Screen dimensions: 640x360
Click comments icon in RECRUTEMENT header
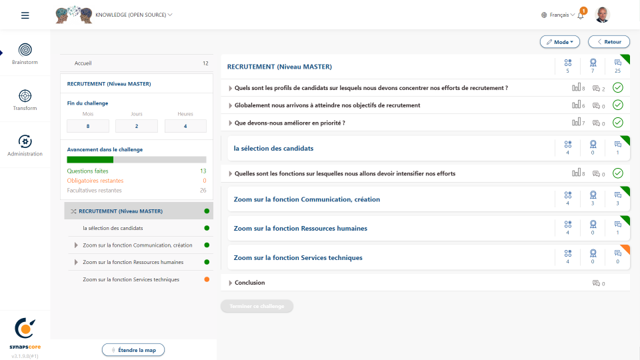tap(618, 62)
